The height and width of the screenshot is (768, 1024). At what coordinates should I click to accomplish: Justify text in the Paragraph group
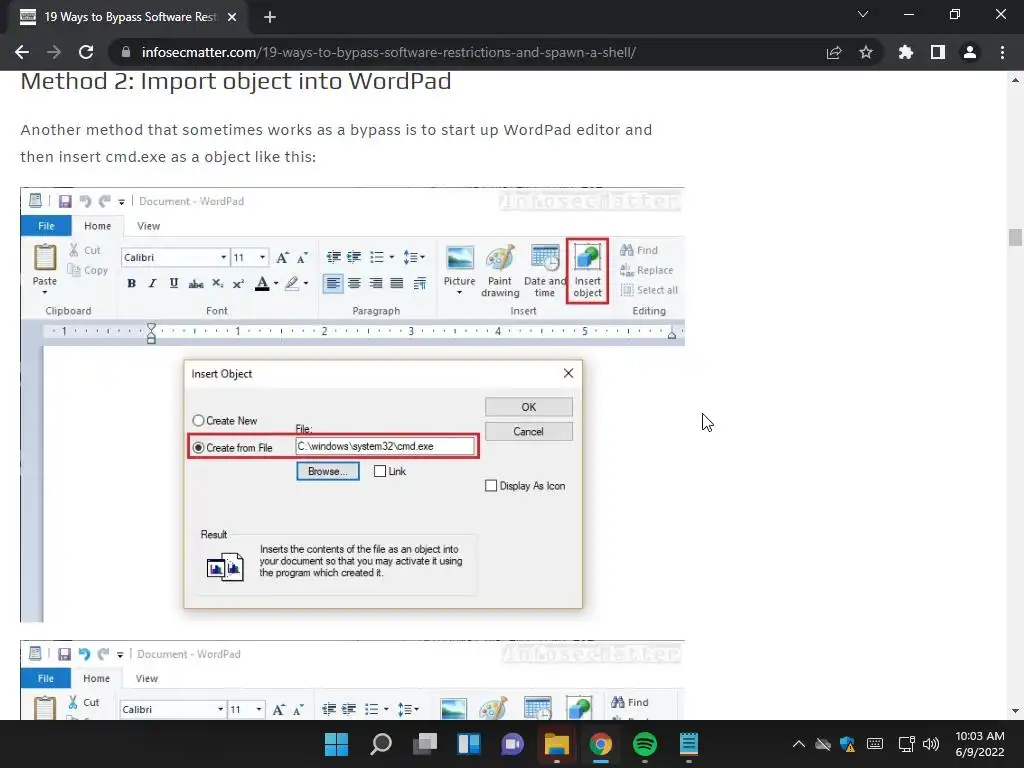tap(396, 283)
